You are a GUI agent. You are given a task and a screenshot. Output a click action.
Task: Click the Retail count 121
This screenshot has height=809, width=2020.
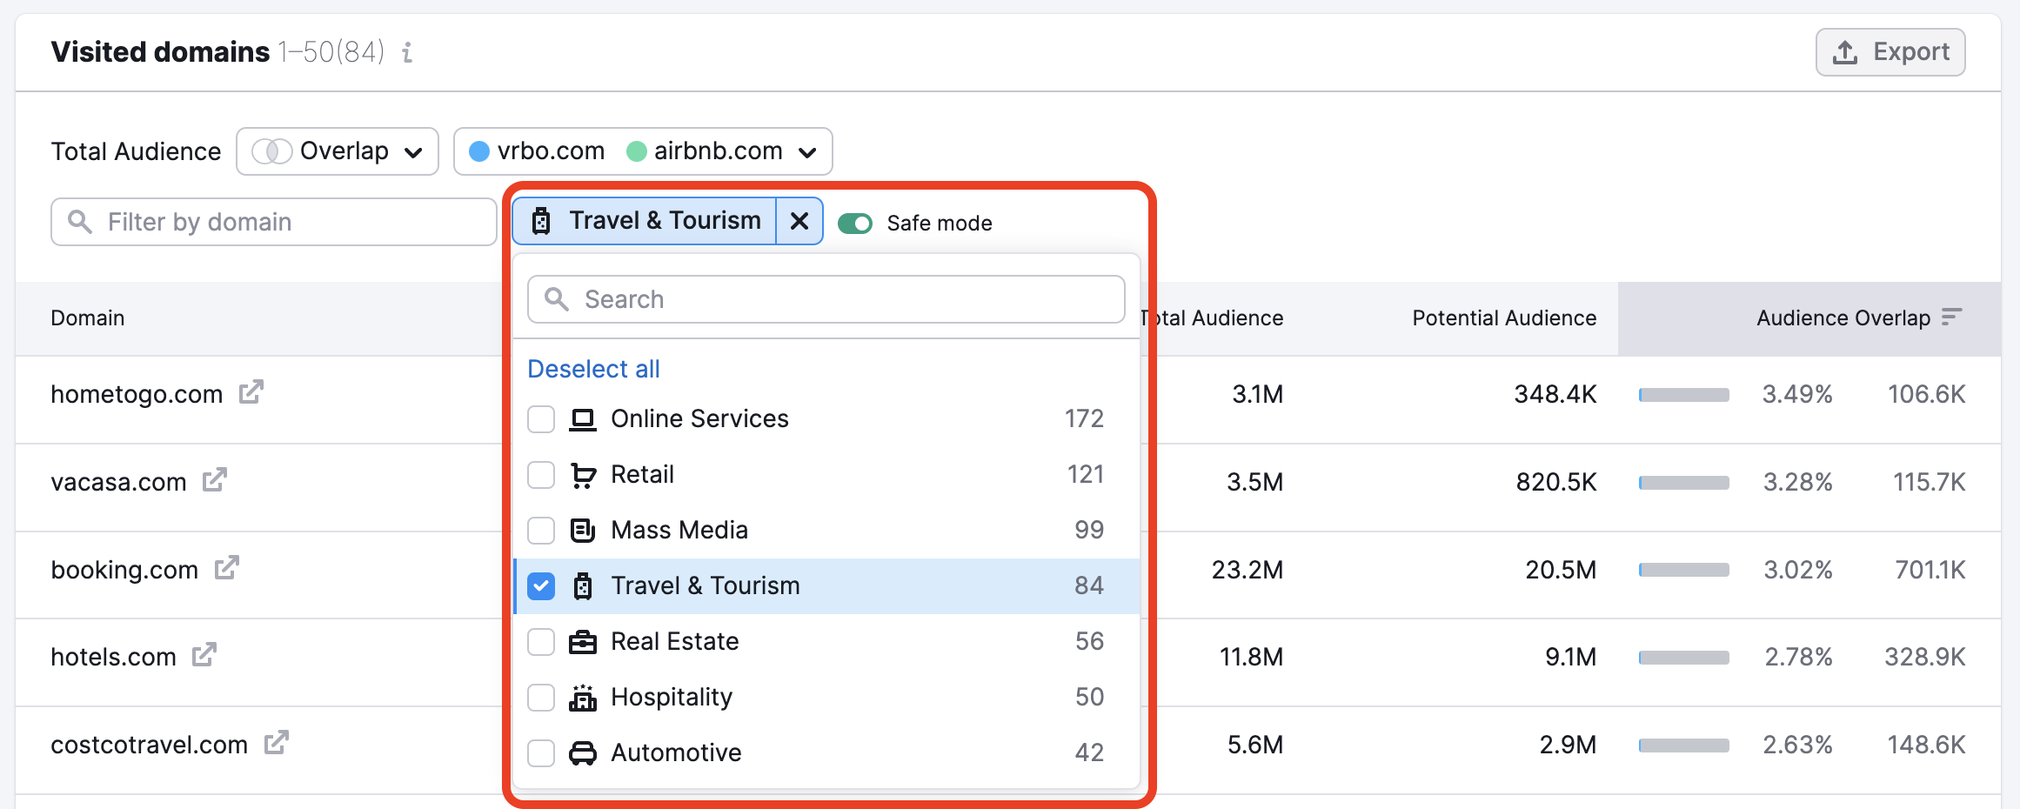[1085, 475]
